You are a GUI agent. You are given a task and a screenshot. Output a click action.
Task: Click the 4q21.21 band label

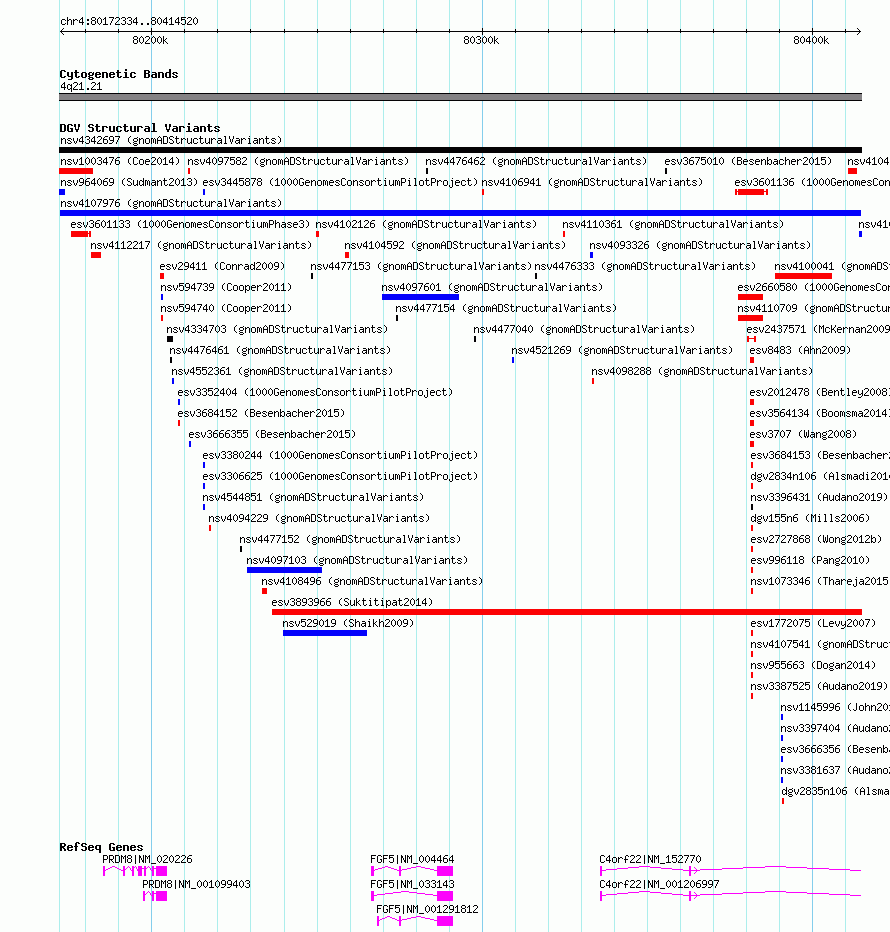click(81, 86)
